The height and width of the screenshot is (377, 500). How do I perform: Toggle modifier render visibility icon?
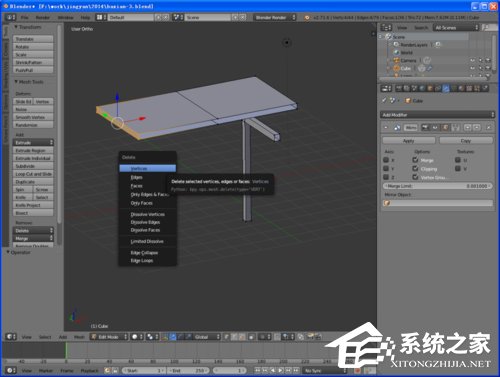425,127
